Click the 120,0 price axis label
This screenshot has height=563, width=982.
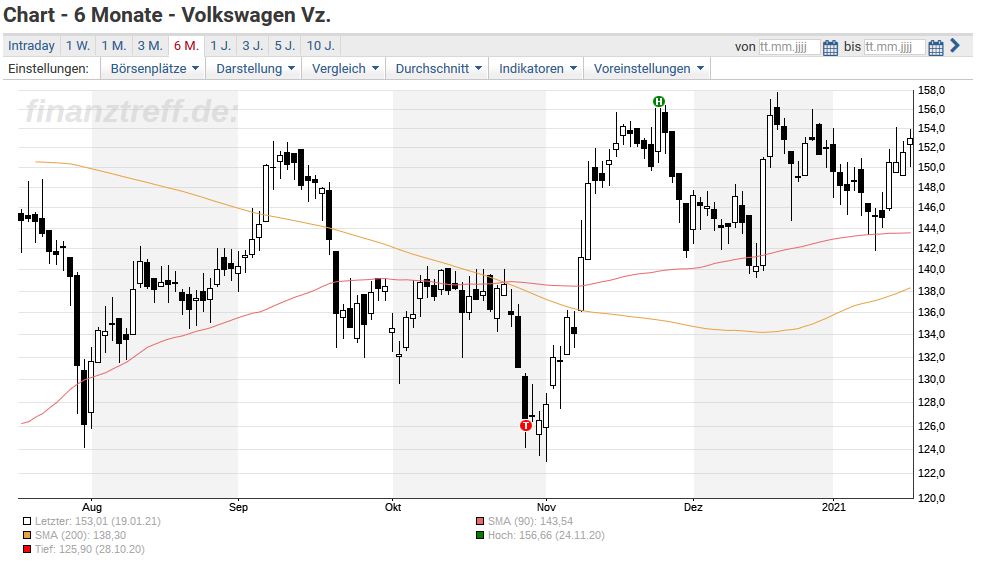(x=931, y=498)
